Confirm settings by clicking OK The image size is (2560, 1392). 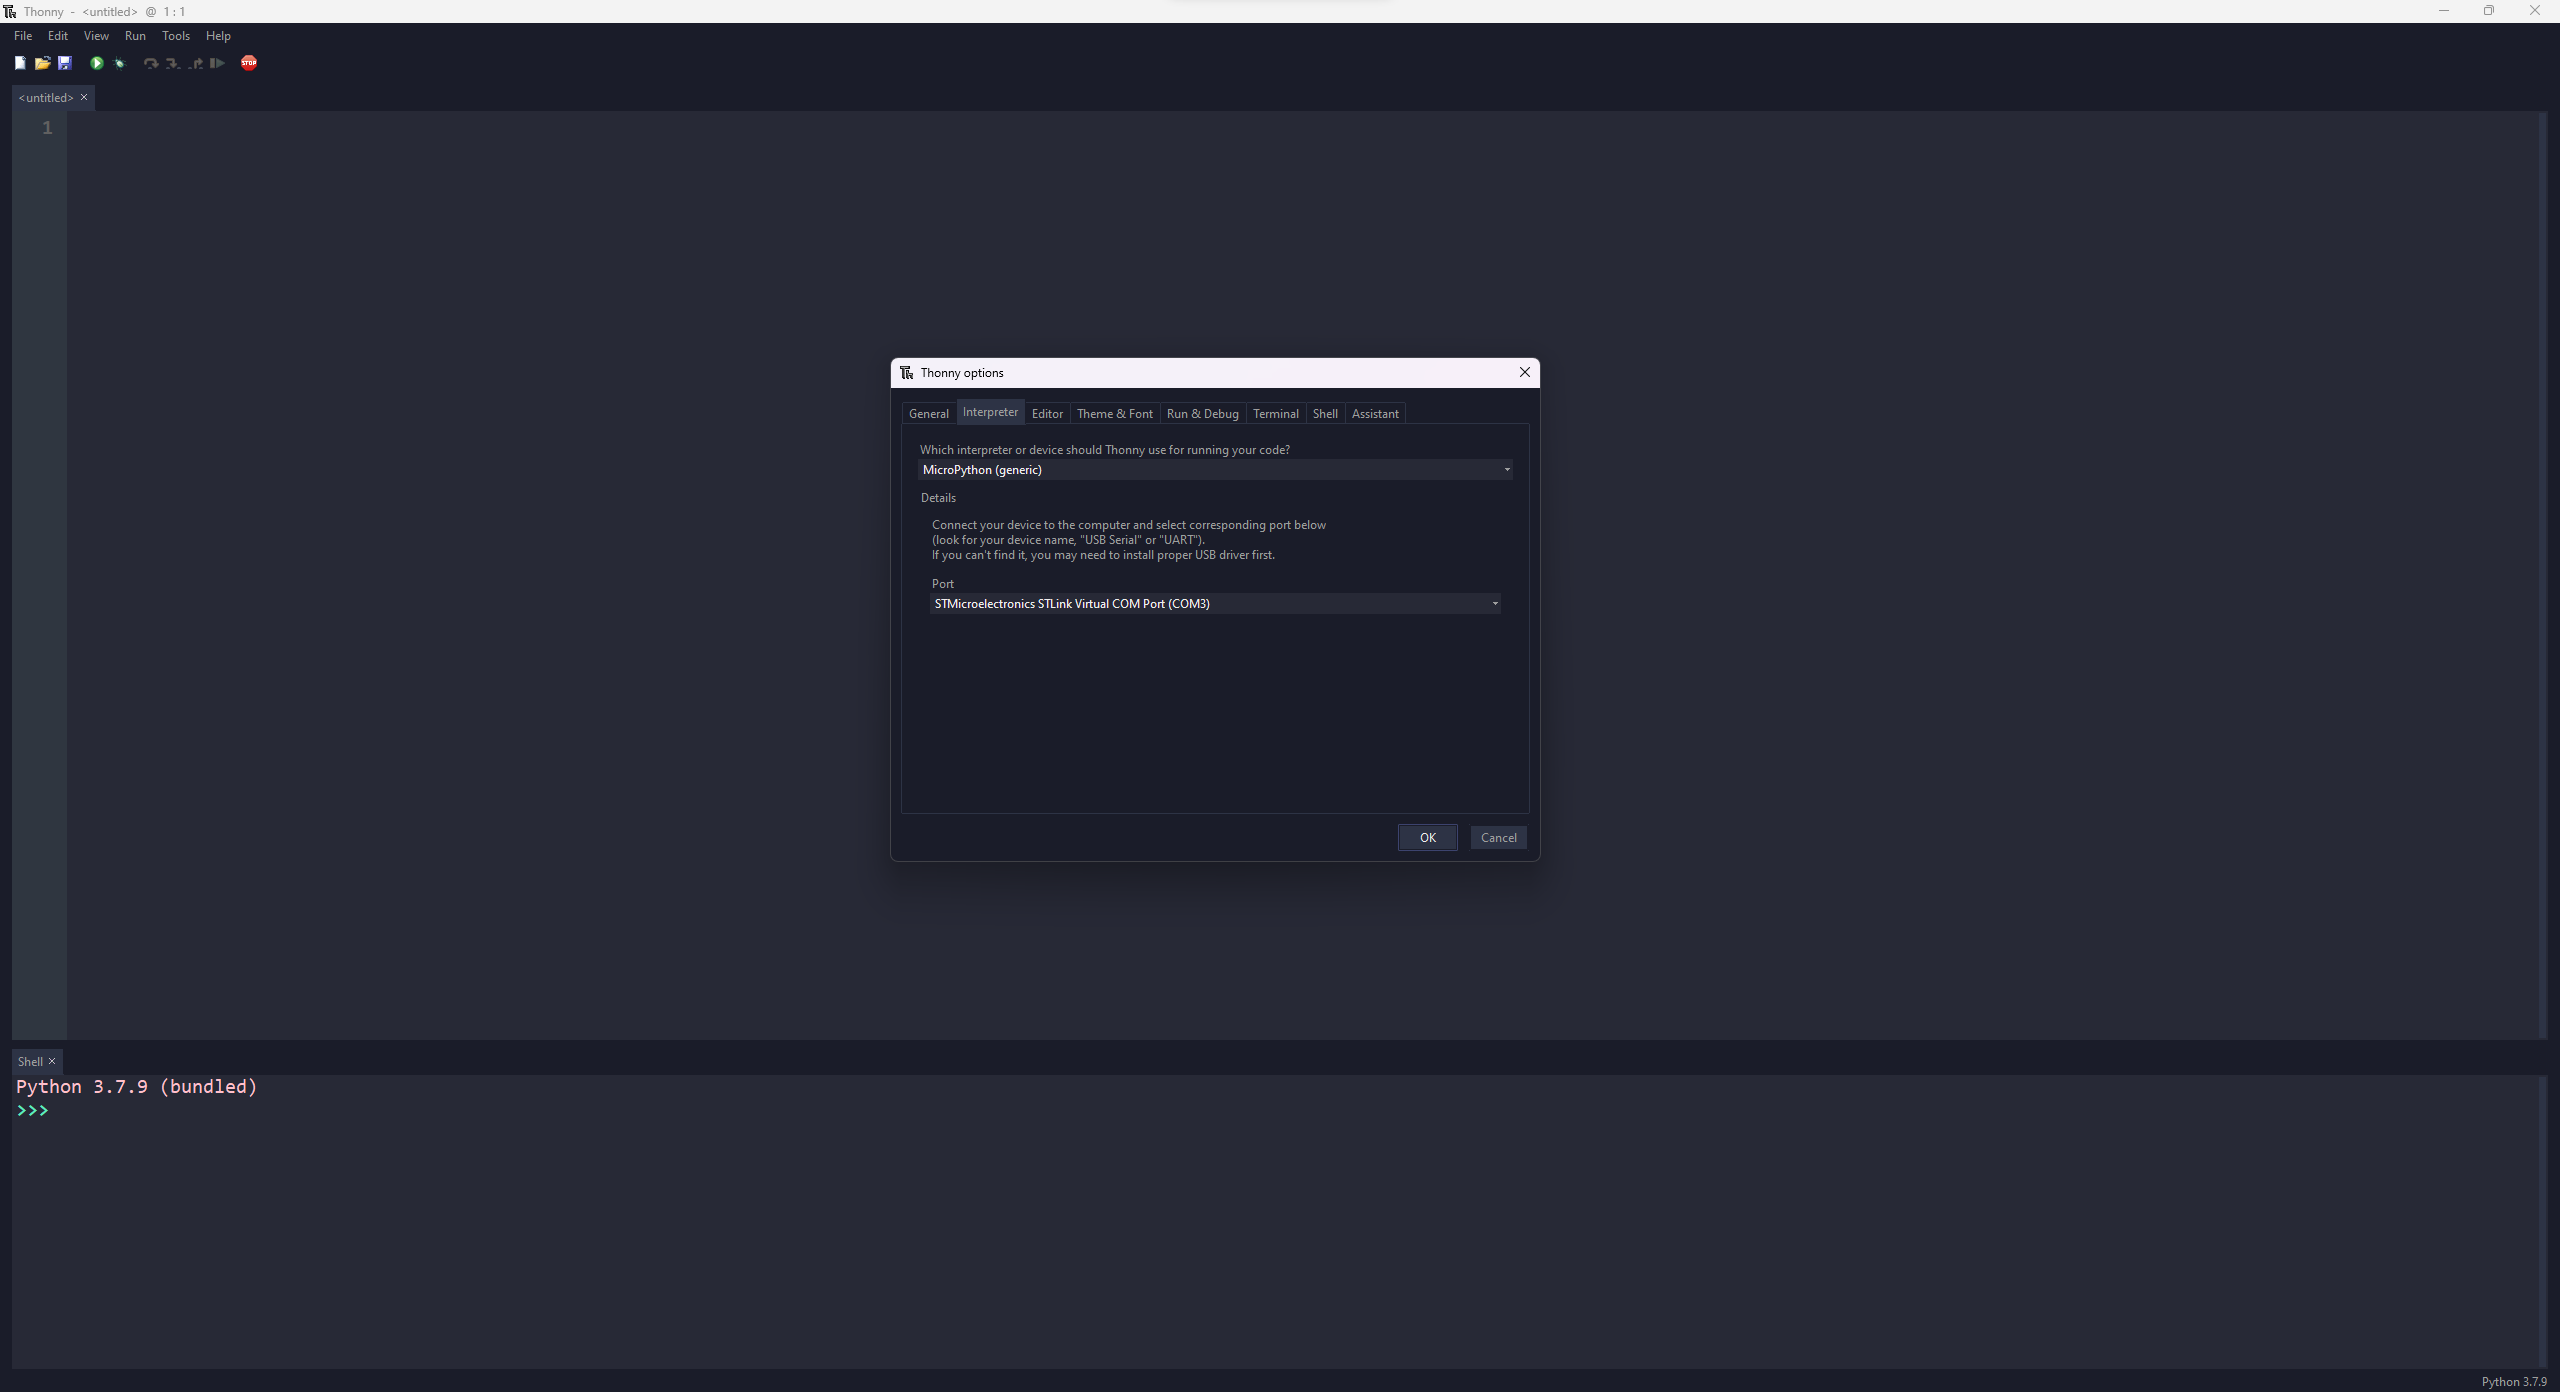pos(1427,837)
